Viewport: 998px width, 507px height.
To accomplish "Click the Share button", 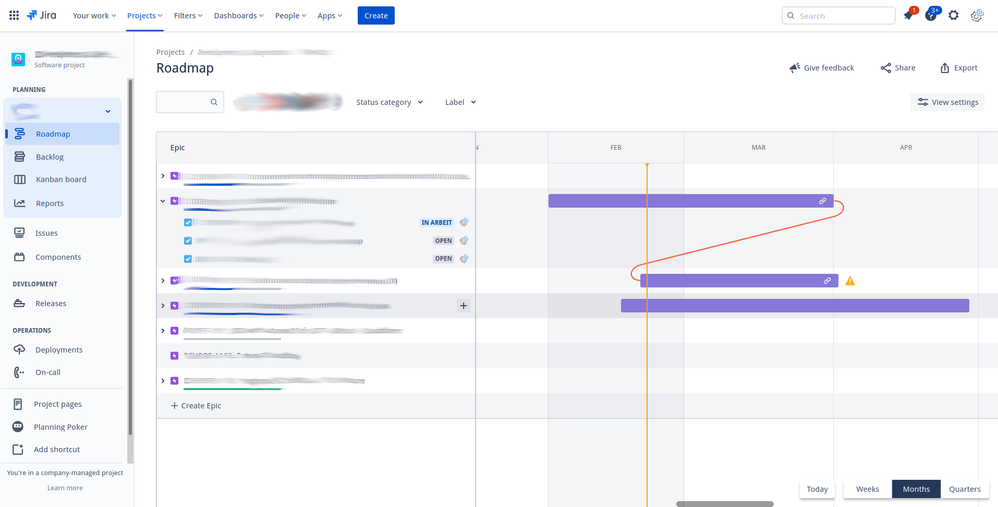I will [898, 67].
